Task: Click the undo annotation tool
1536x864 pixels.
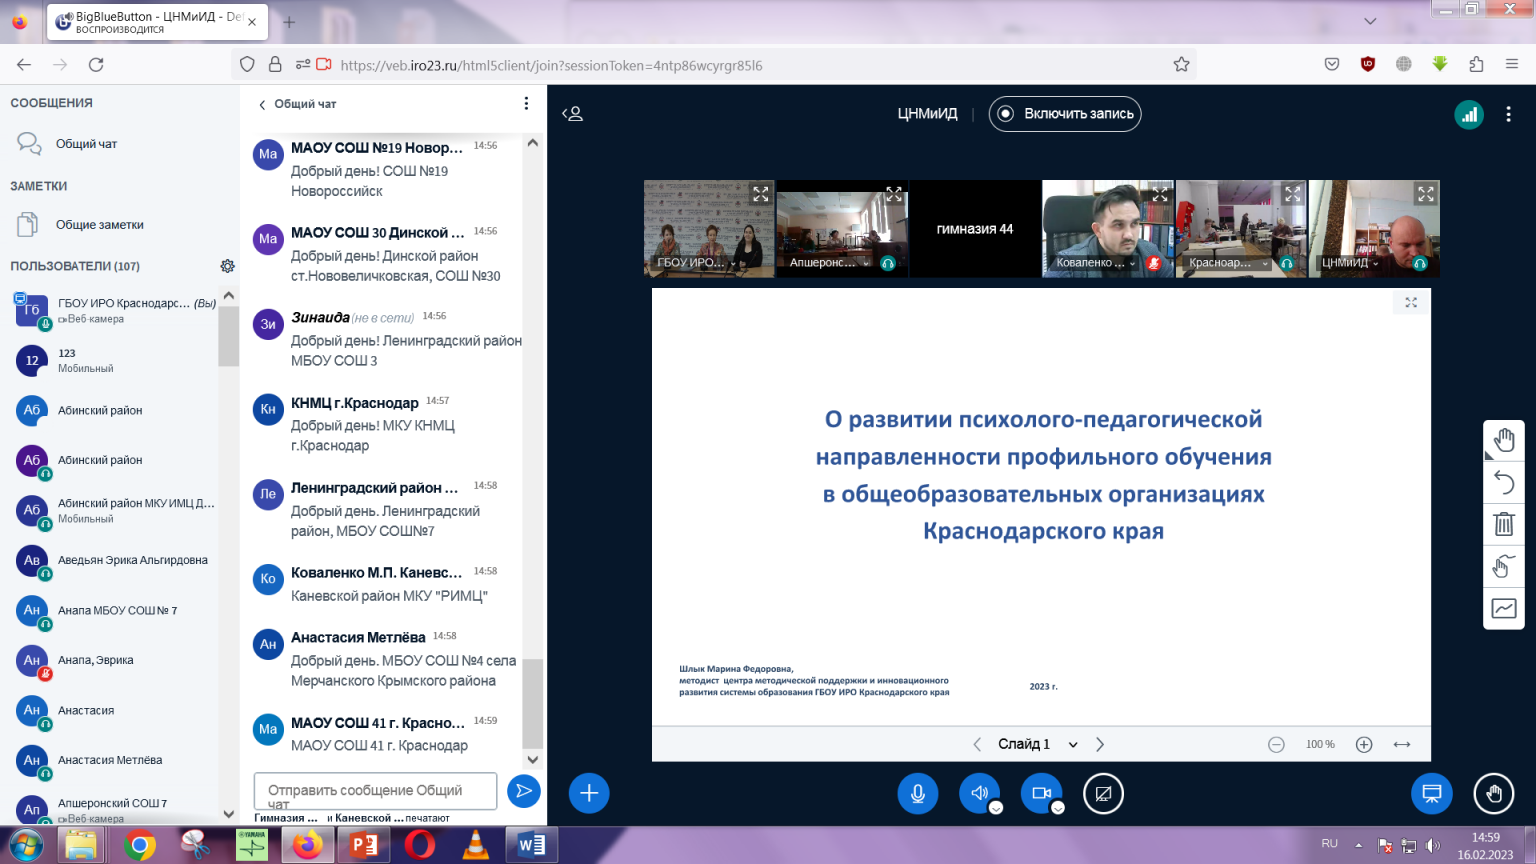Action: [x=1503, y=482]
